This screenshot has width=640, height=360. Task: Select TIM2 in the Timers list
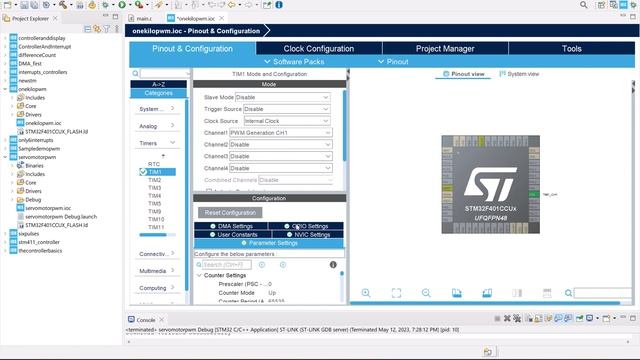(154, 180)
